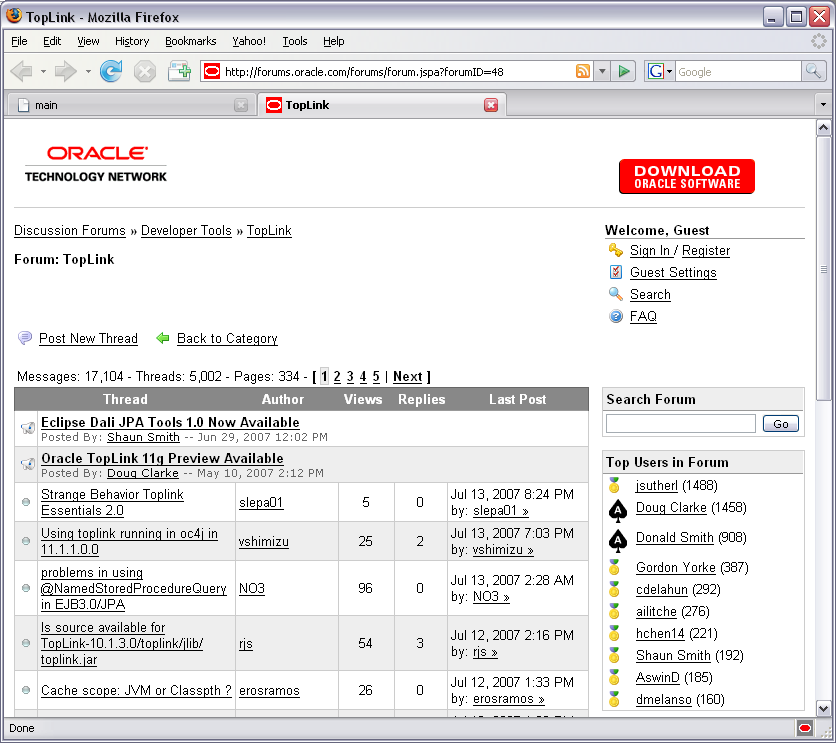Open Gordon Yorke's user profile
The image size is (836, 743).
tap(676, 567)
